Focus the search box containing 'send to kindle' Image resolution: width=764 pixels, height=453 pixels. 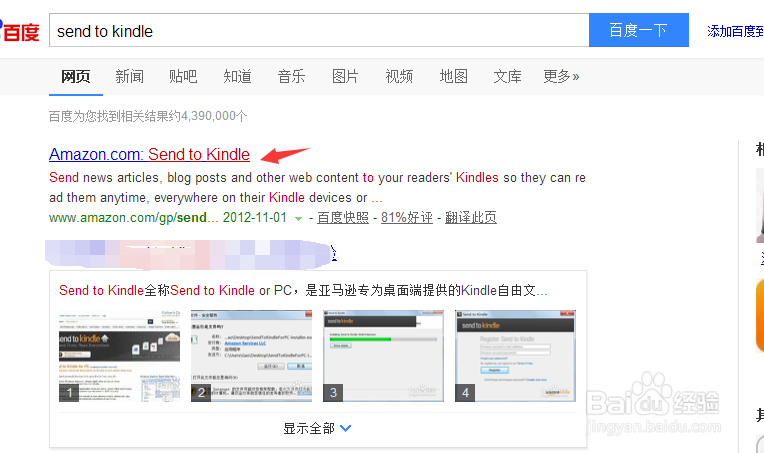point(319,31)
